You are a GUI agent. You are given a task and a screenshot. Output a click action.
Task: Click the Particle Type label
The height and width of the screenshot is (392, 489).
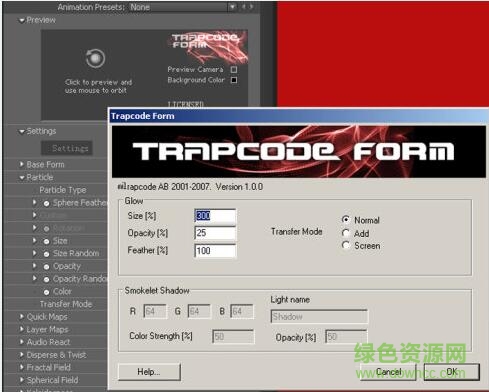tap(63, 190)
